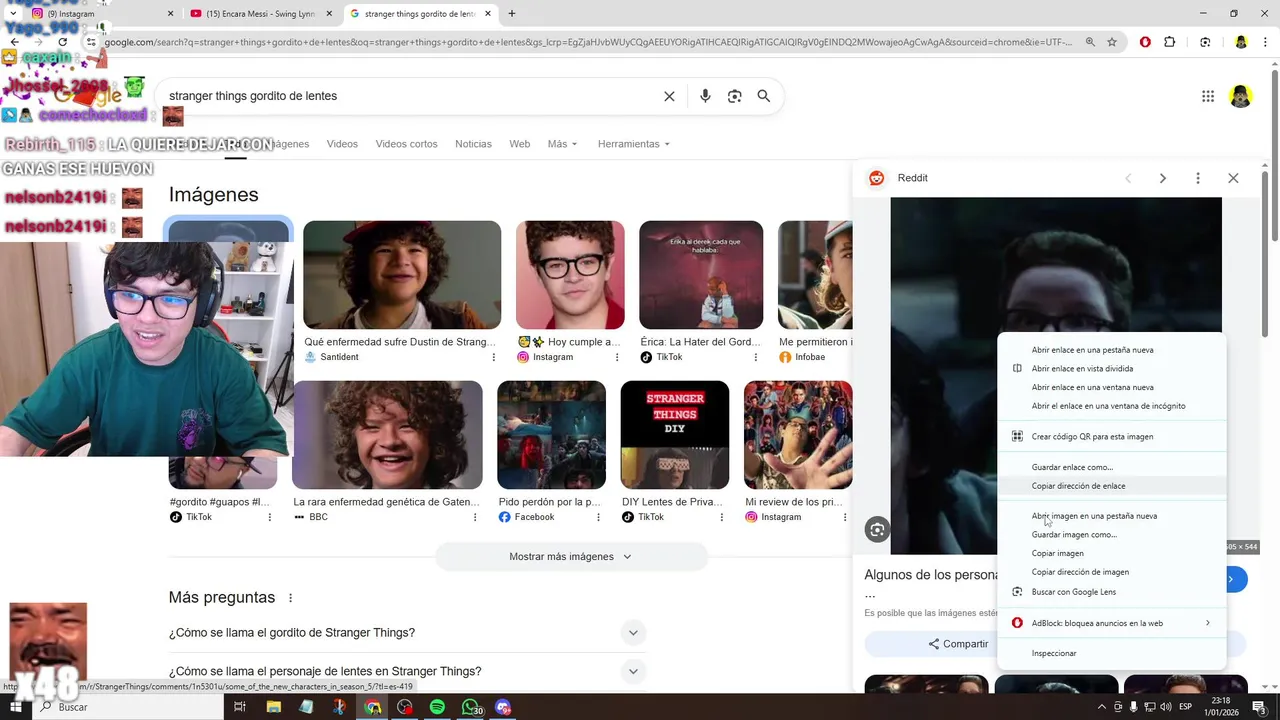Open the notifications center in taskbar
This screenshot has height=720, width=1280.
[x=1259, y=707]
